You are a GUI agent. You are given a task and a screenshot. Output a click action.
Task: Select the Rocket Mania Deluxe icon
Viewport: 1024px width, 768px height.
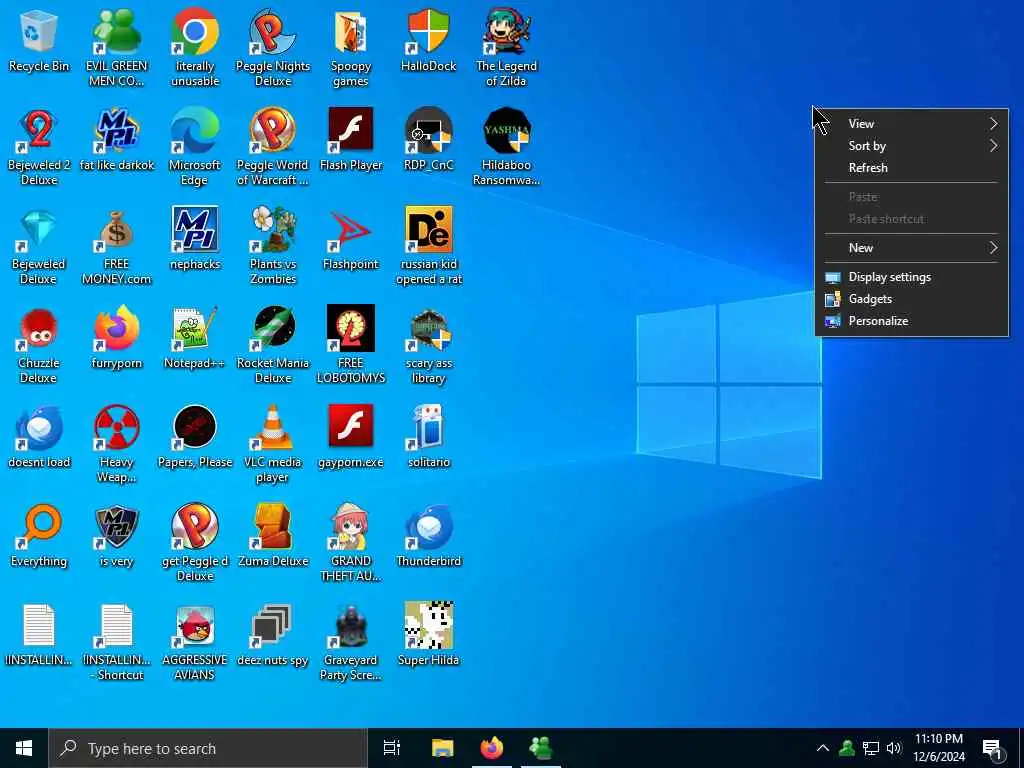pyautogui.click(x=273, y=328)
